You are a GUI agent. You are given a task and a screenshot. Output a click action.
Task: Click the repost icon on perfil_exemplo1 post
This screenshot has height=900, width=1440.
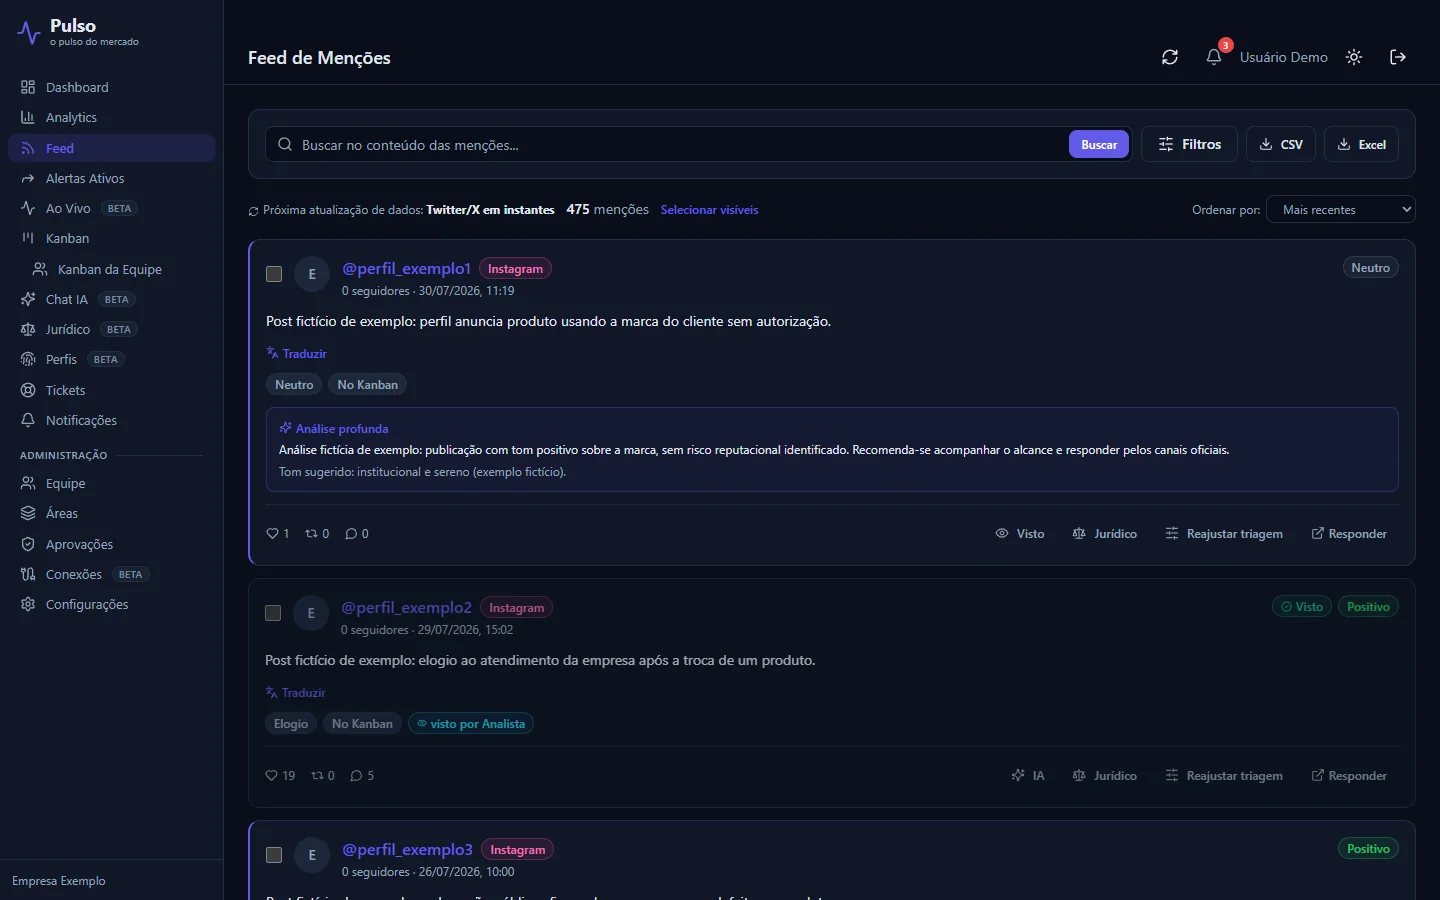(311, 534)
